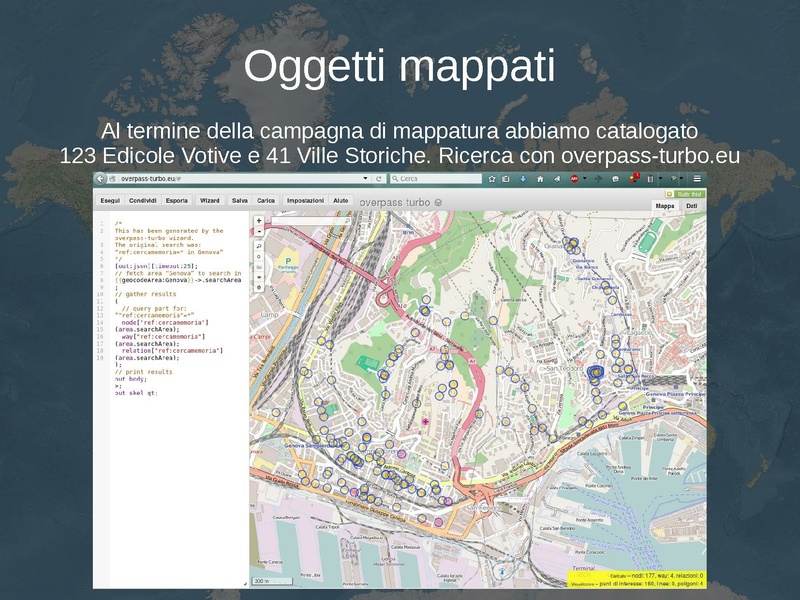Viewport: 800px width, 600px height.
Task: Zoom in with the map plus control
Action: (258, 220)
